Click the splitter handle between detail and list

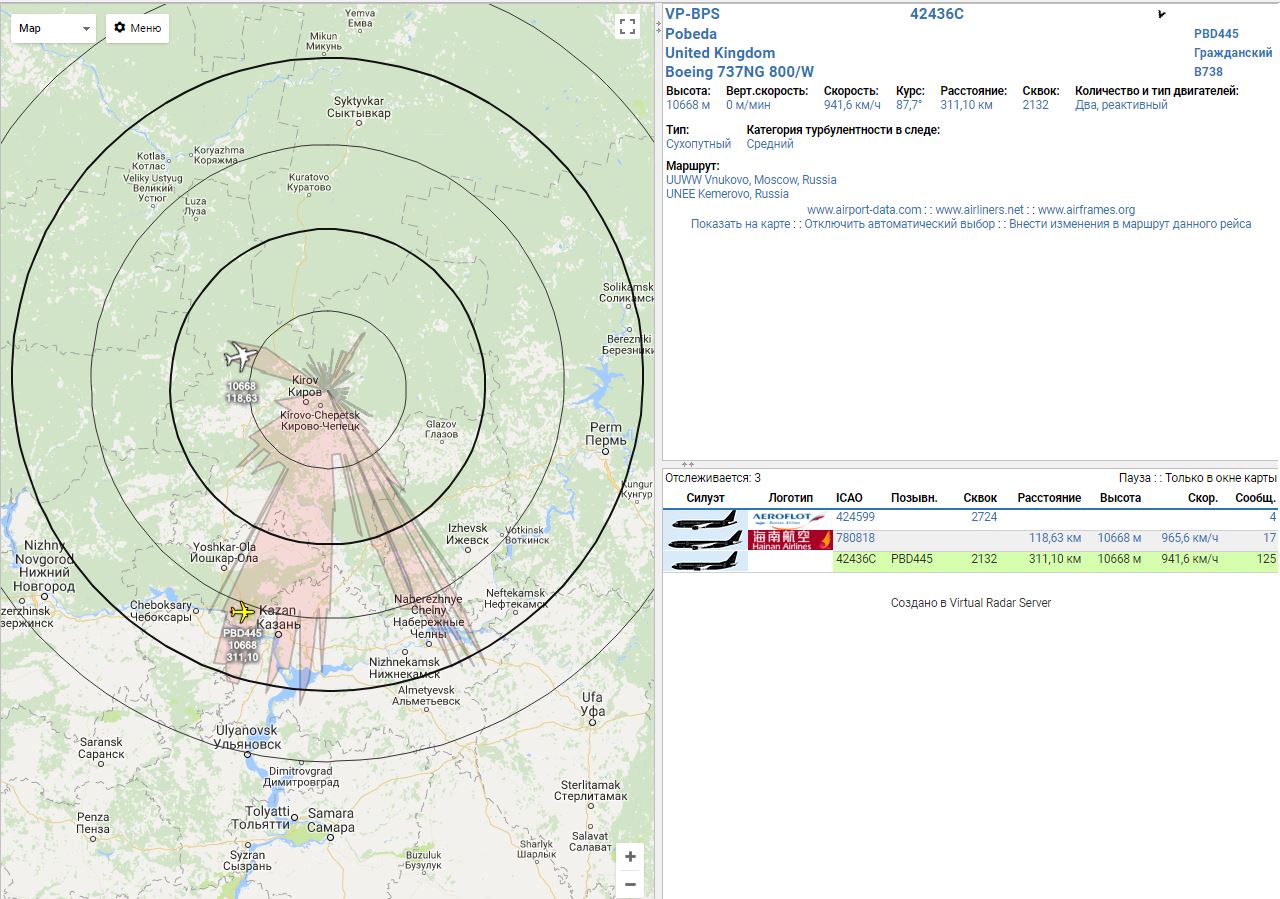coord(687,465)
